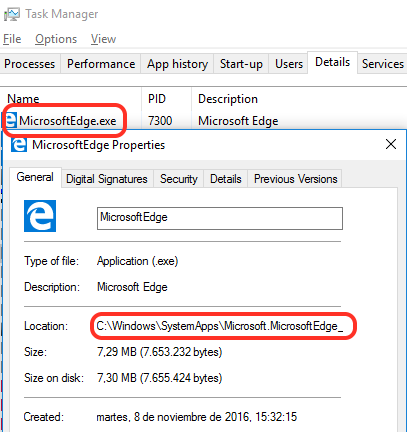407x432 pixels.
Task: Sort by the Description column header
Action: click(228, 99)
